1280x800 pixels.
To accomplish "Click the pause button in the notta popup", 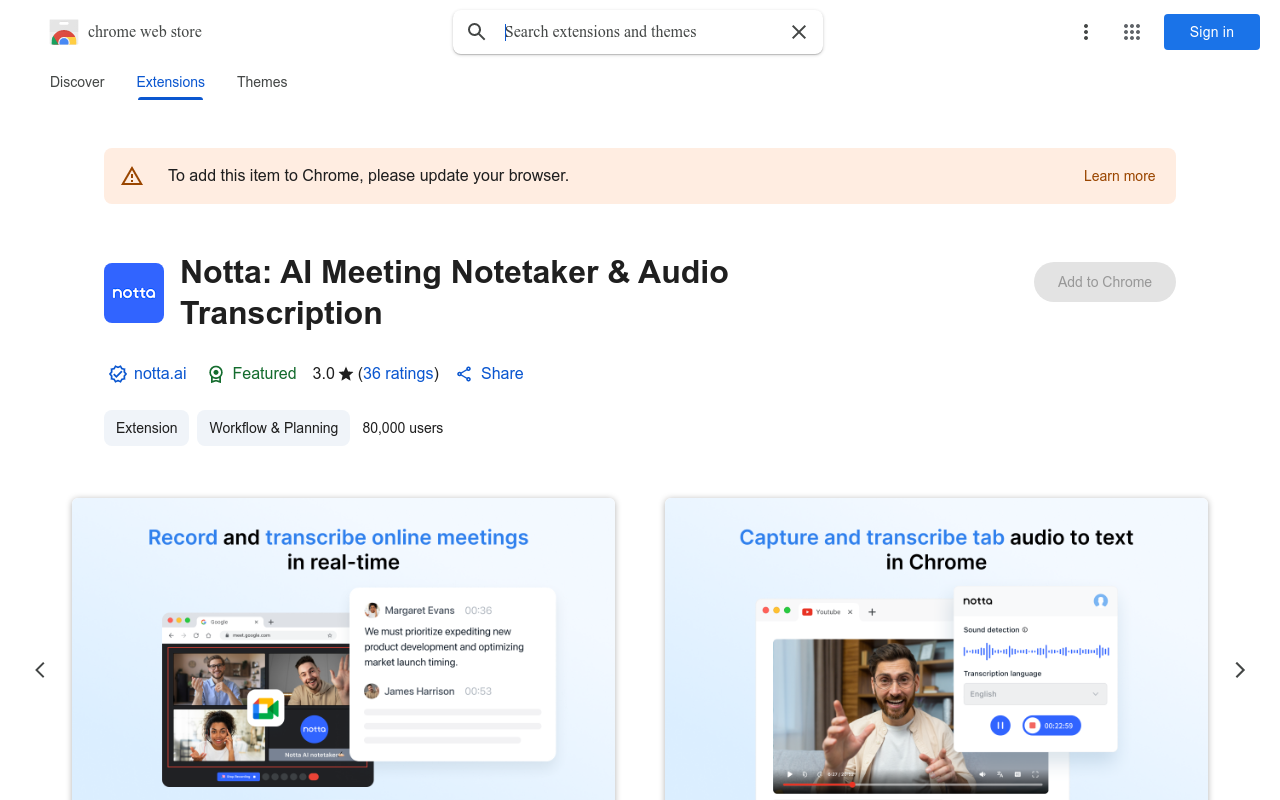I will click(1000, 725).
